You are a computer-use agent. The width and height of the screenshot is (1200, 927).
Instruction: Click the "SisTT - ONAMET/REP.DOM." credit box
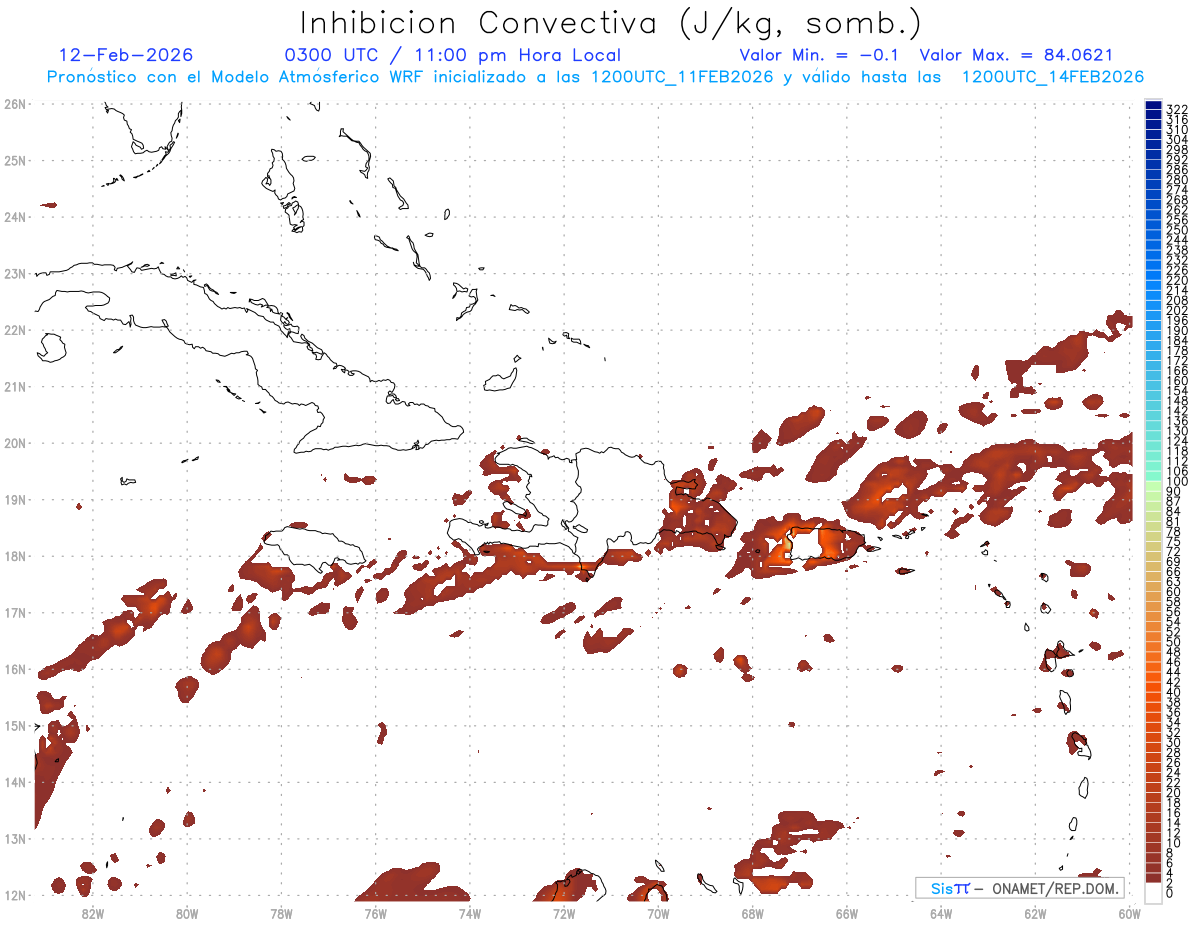tap(1021, 888)
